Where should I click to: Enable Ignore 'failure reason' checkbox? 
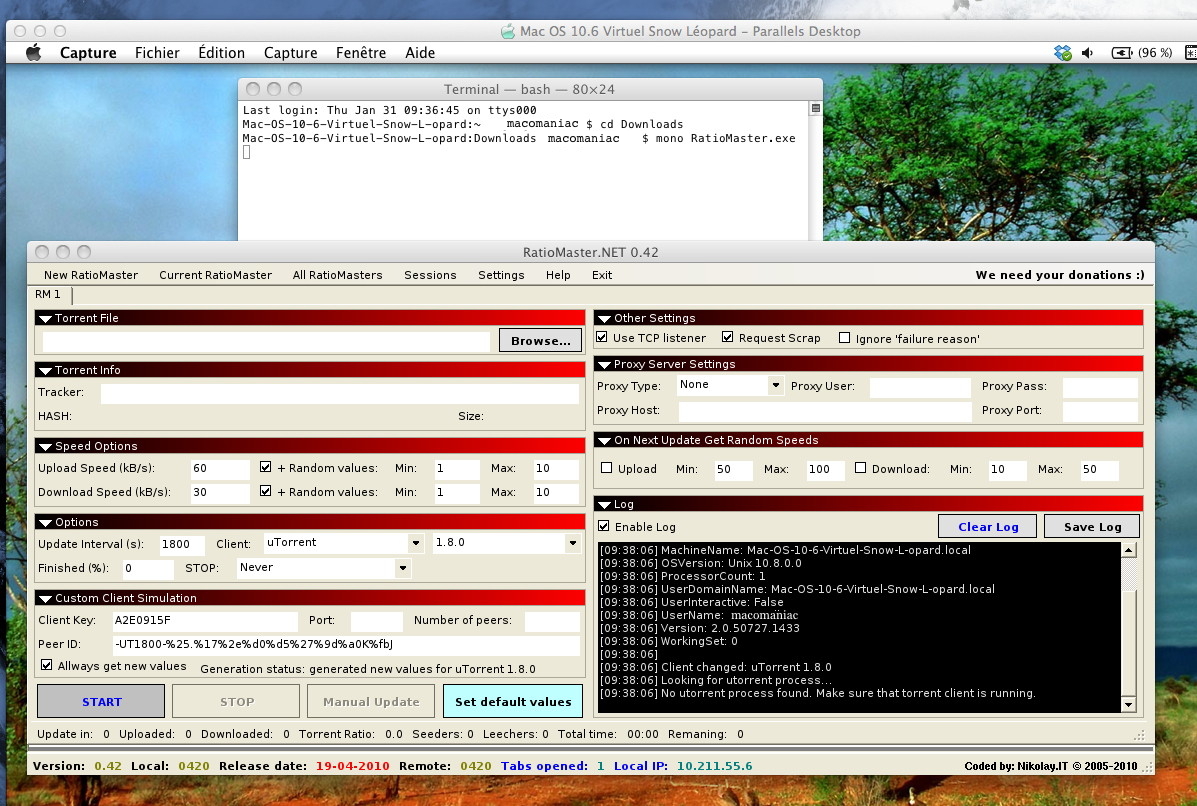(x=844, y=337)
